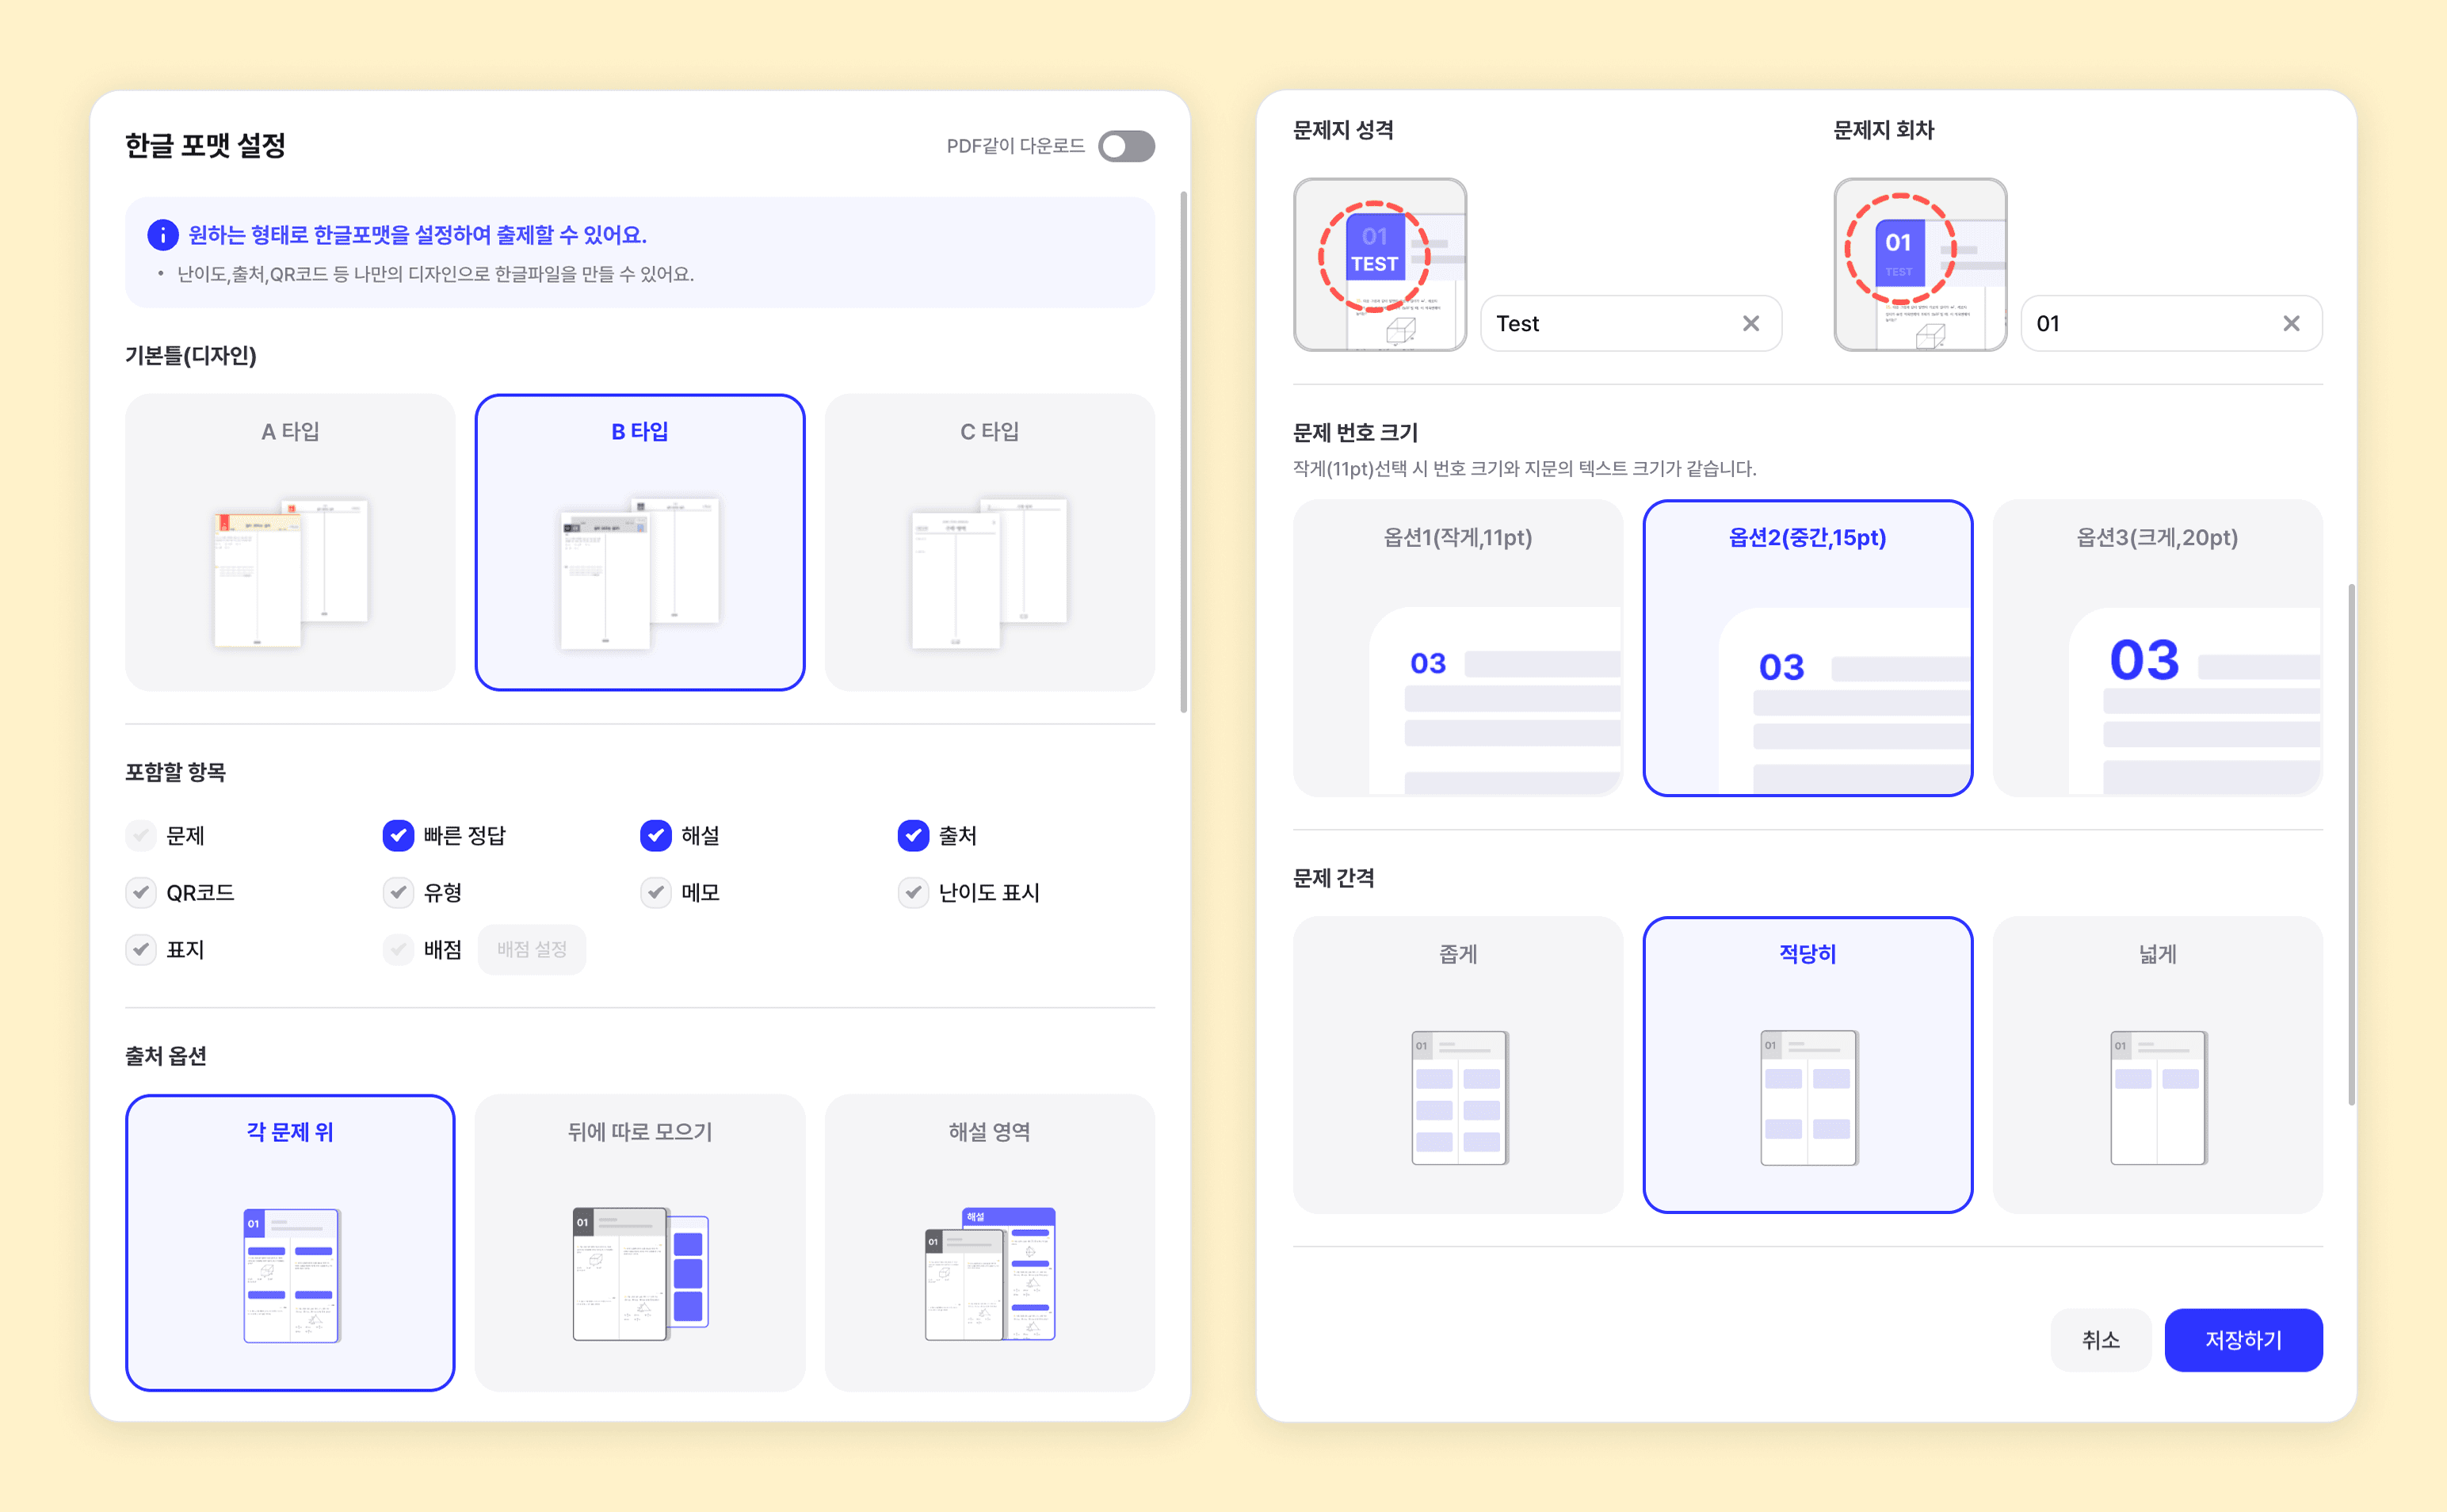Click the blue info icon in the notice banner

pyautogui.click(x=162, y=235)
